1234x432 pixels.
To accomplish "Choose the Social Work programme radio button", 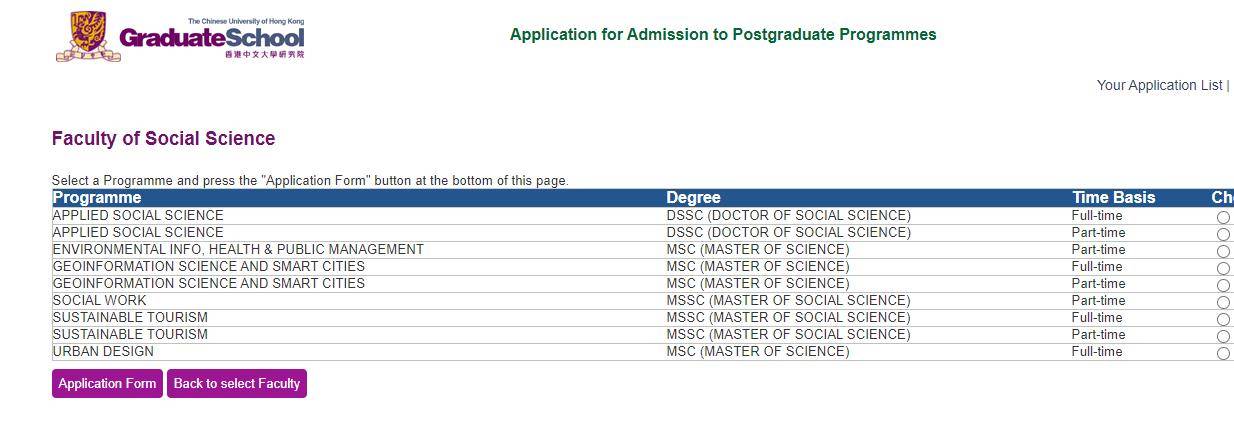I will [x=1223, y=302].
